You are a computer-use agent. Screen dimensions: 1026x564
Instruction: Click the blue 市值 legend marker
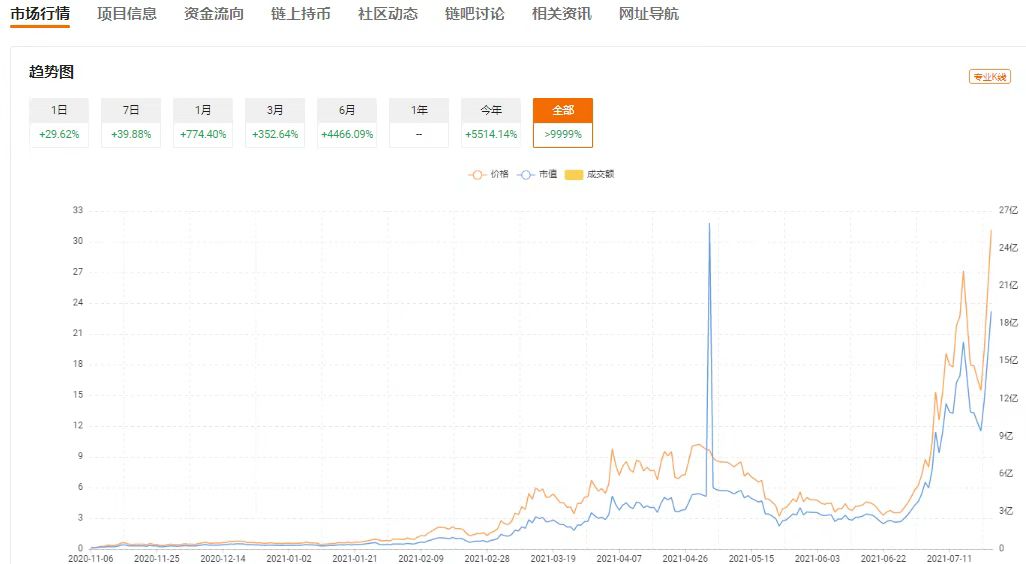tap(525, 175)
